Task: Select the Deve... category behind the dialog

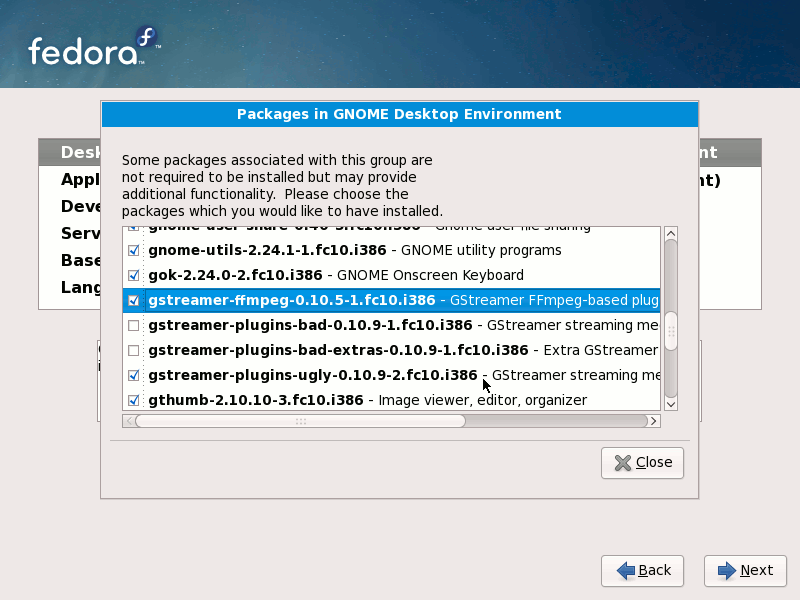Action: 81,206
